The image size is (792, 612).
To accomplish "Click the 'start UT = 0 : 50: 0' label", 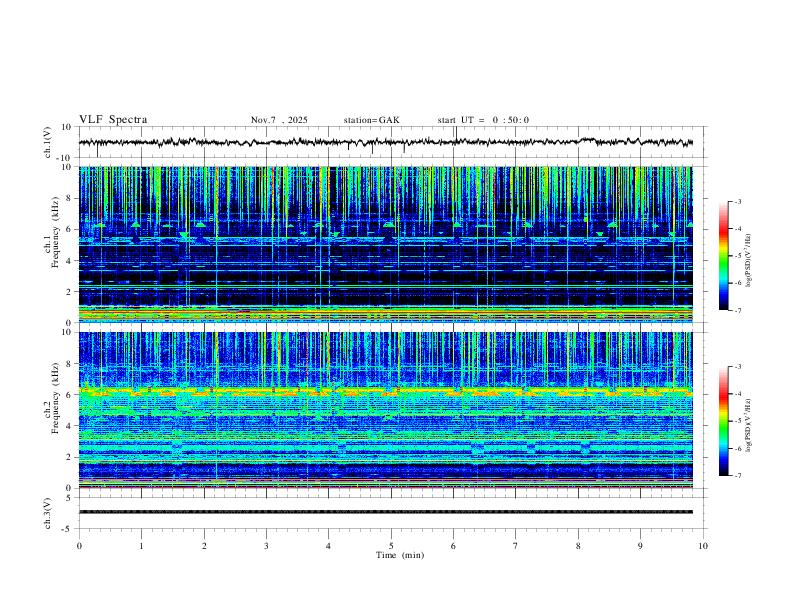I will point(483,120).
